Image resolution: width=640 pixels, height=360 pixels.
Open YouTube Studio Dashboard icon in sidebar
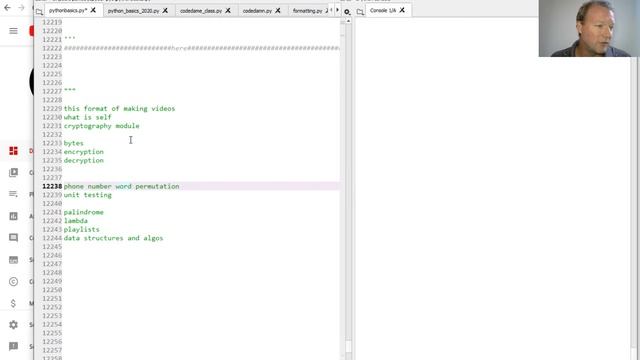(x=13, y=151)
